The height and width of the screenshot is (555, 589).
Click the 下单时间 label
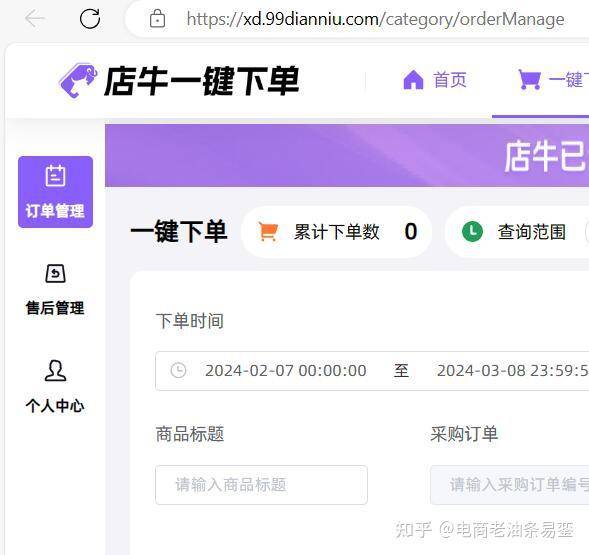tap(190, 321)
